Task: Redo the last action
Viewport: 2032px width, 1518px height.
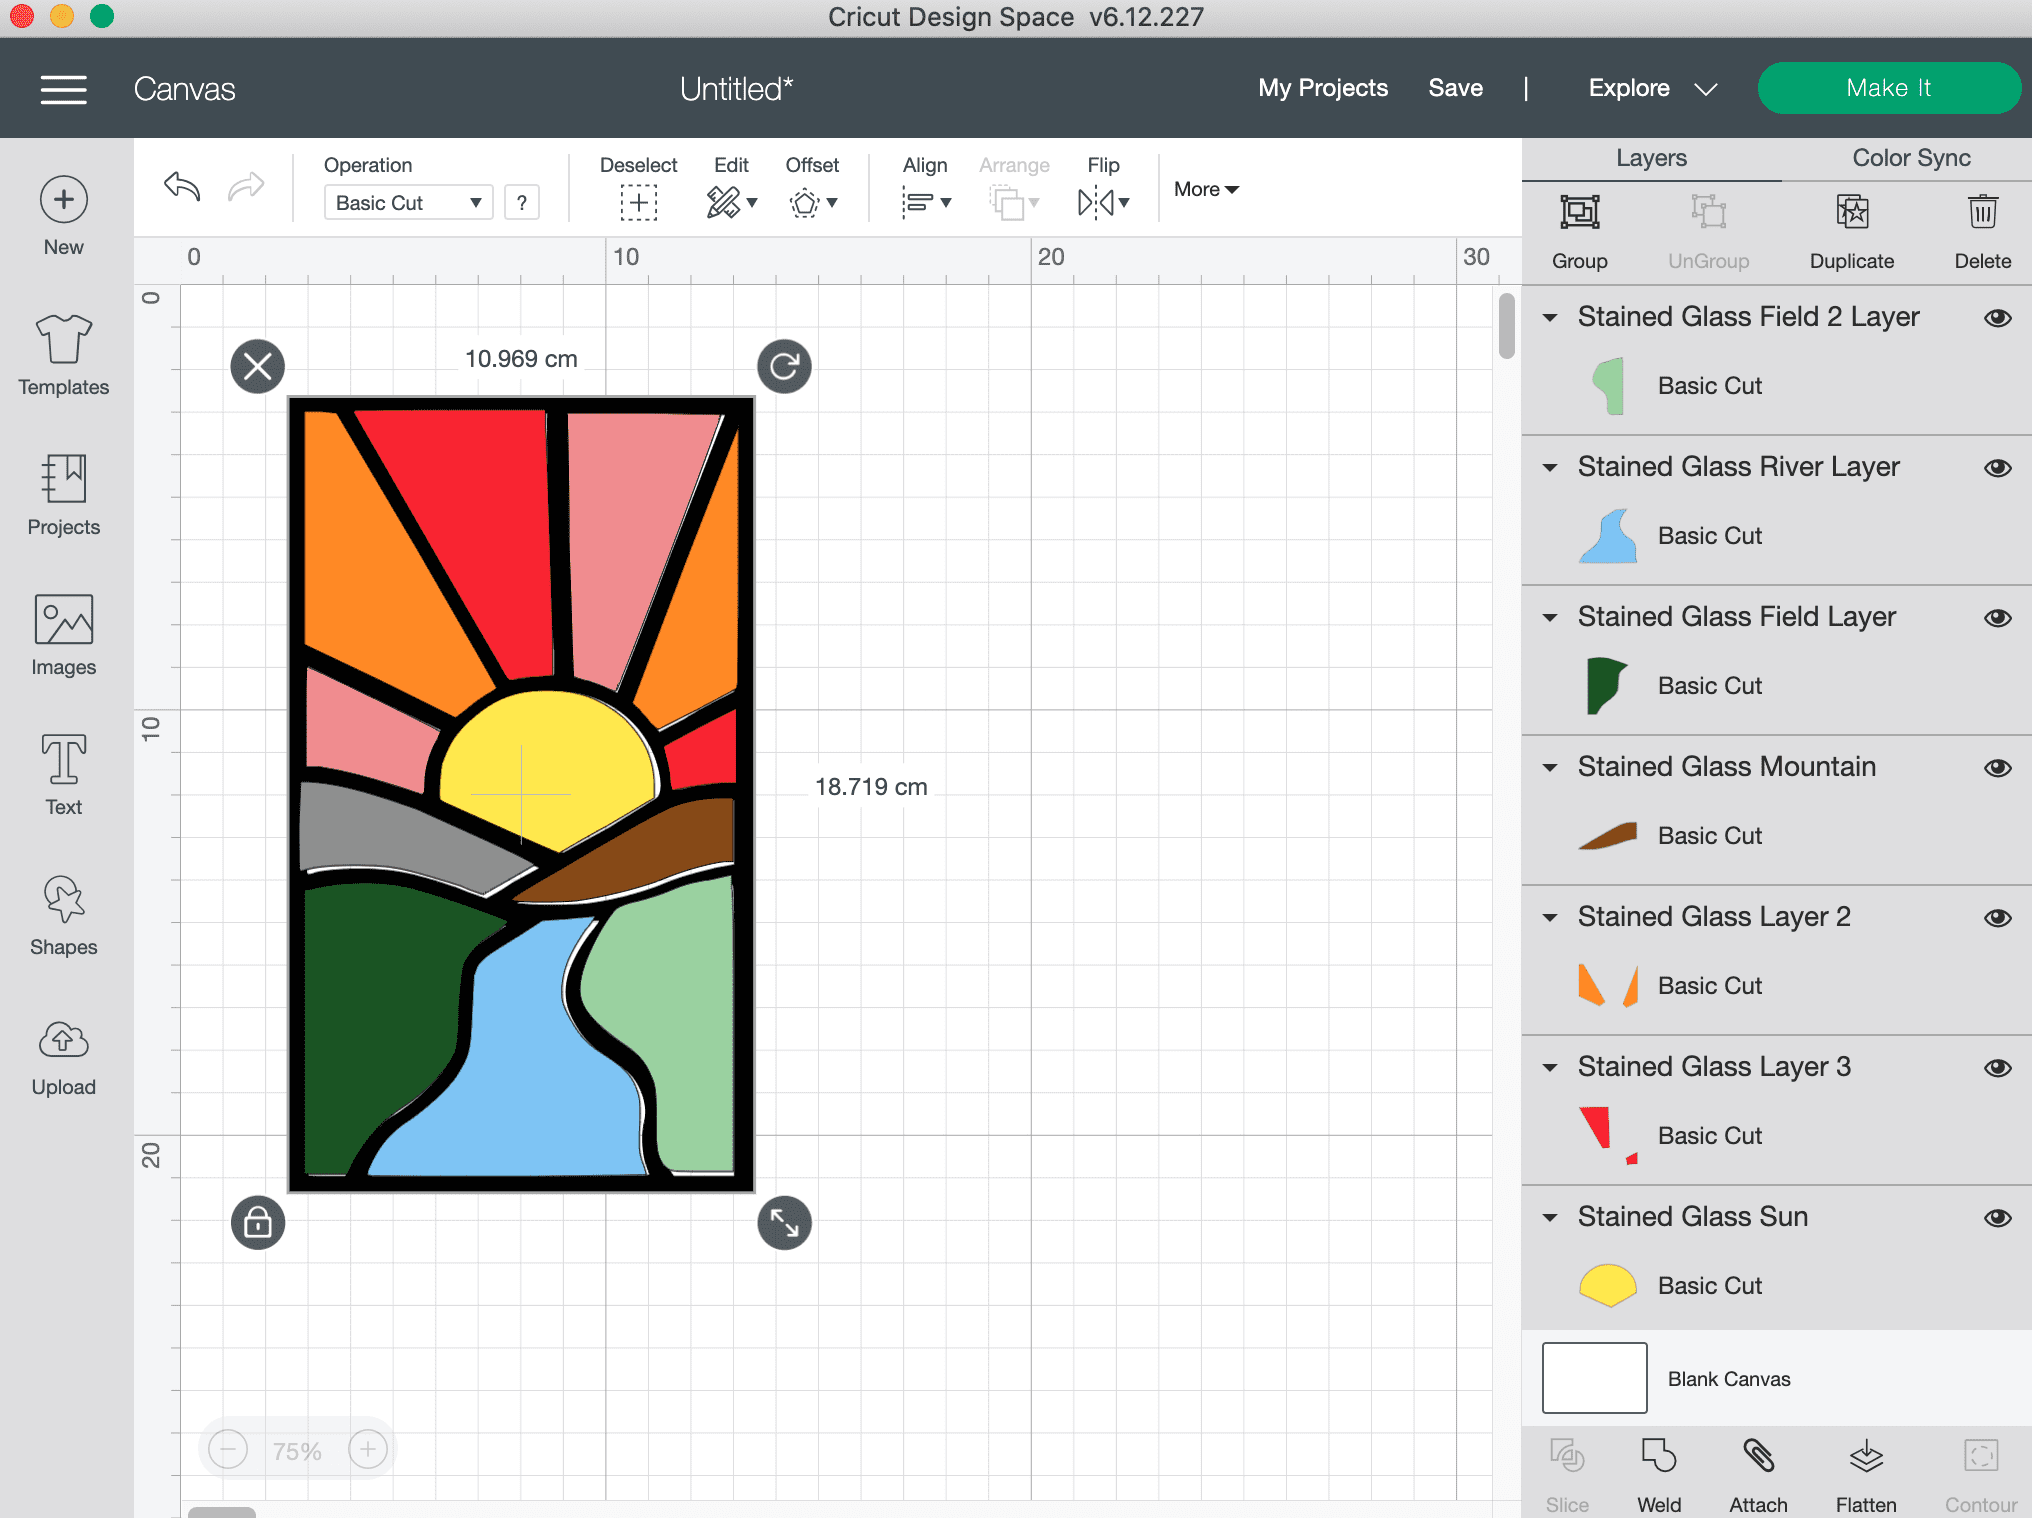Action: 246,187
